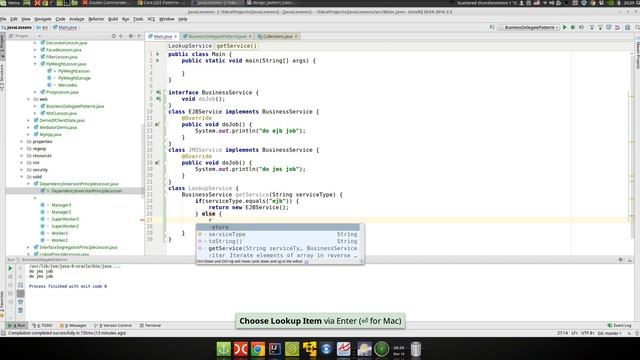Image resolution: width=640 pixels, height=360 pixels.
Task: Click the UTF-8 encoding indicator
Action: pyautogui.click(x=587, y=333)
